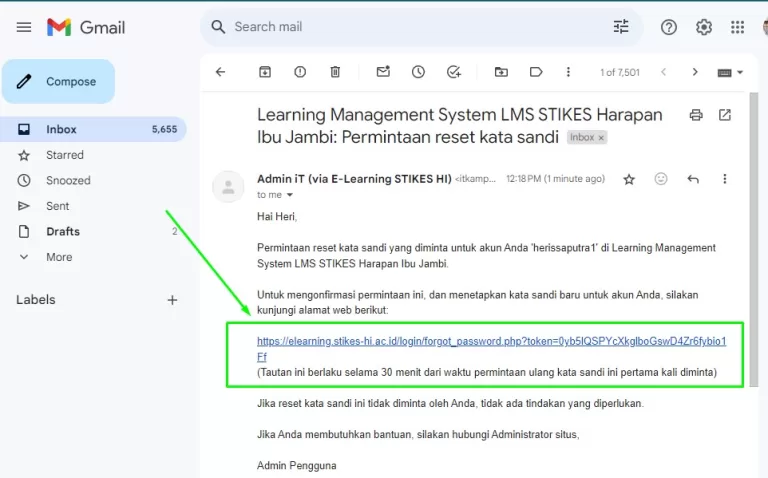
Task: Add email to Tasks
Action: click(x=454, y=72)
